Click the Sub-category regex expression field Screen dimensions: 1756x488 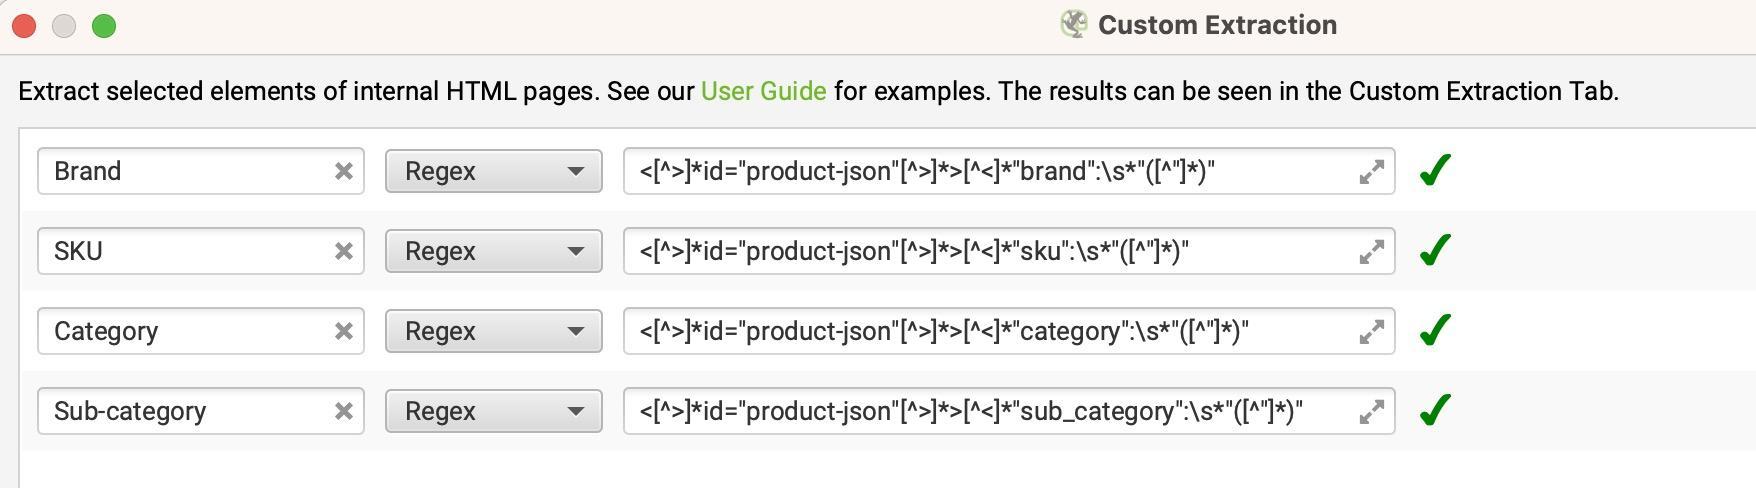click(990, 411)
